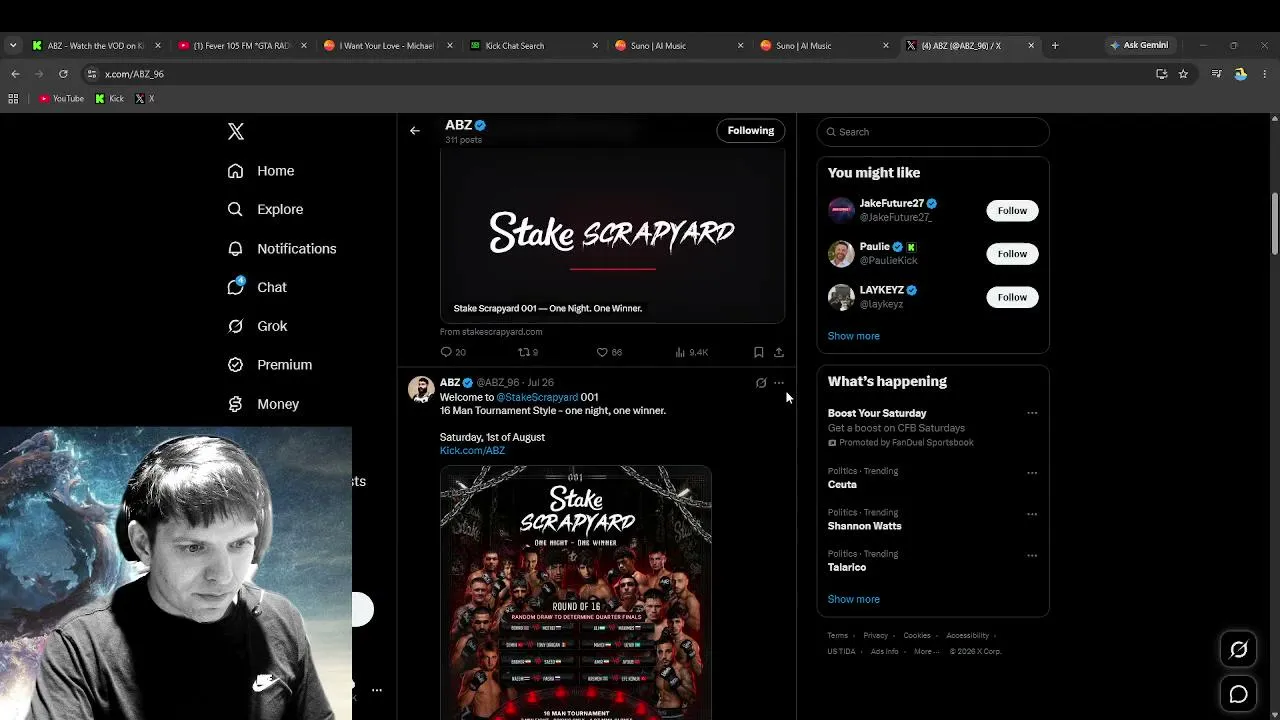Image resolution: width=1280 pixels, height=720 pixels.
Task: Open the YouTube bookmark
Action: [61, 99]
